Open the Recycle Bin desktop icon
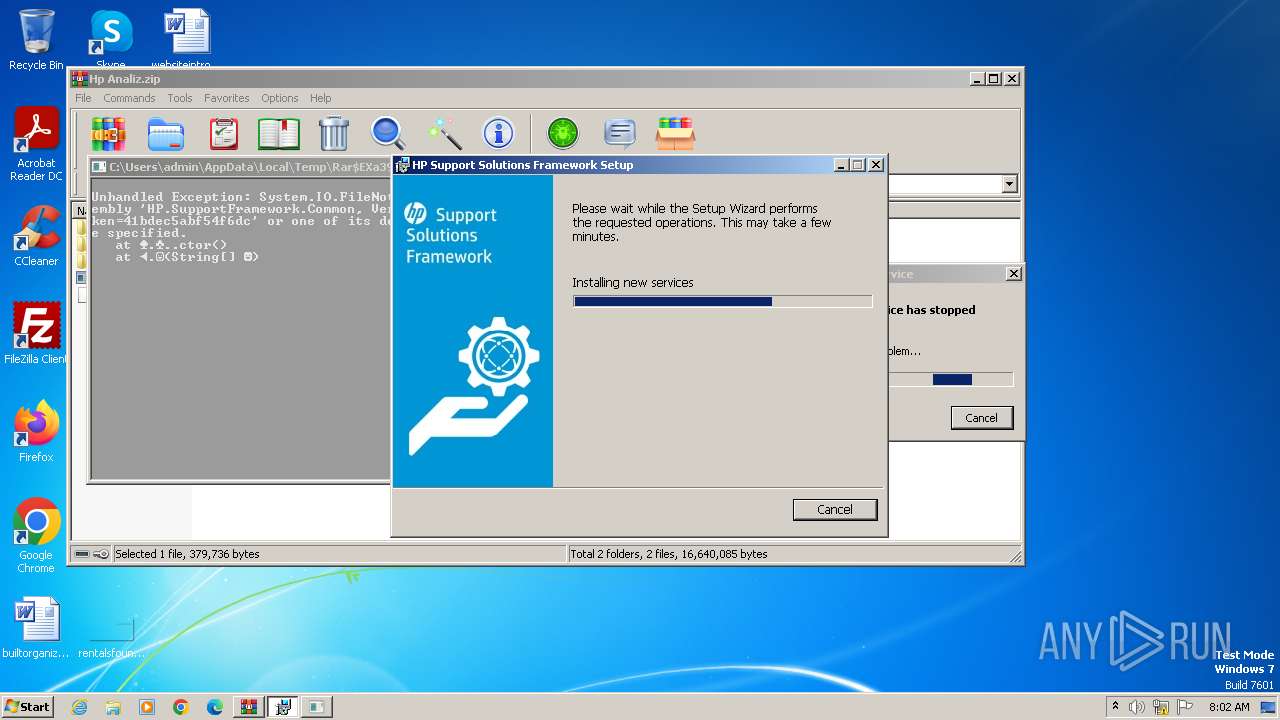This screenshot has width=1280, height=720. [x=36, y=40]
